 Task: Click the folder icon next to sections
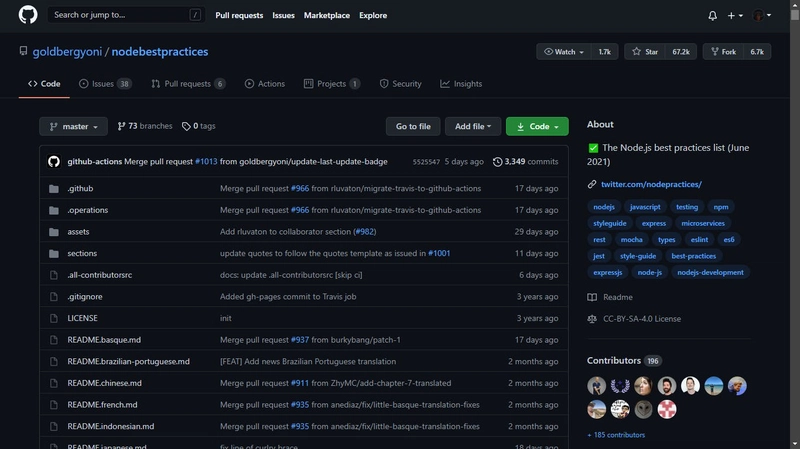(x=54, y=254)
